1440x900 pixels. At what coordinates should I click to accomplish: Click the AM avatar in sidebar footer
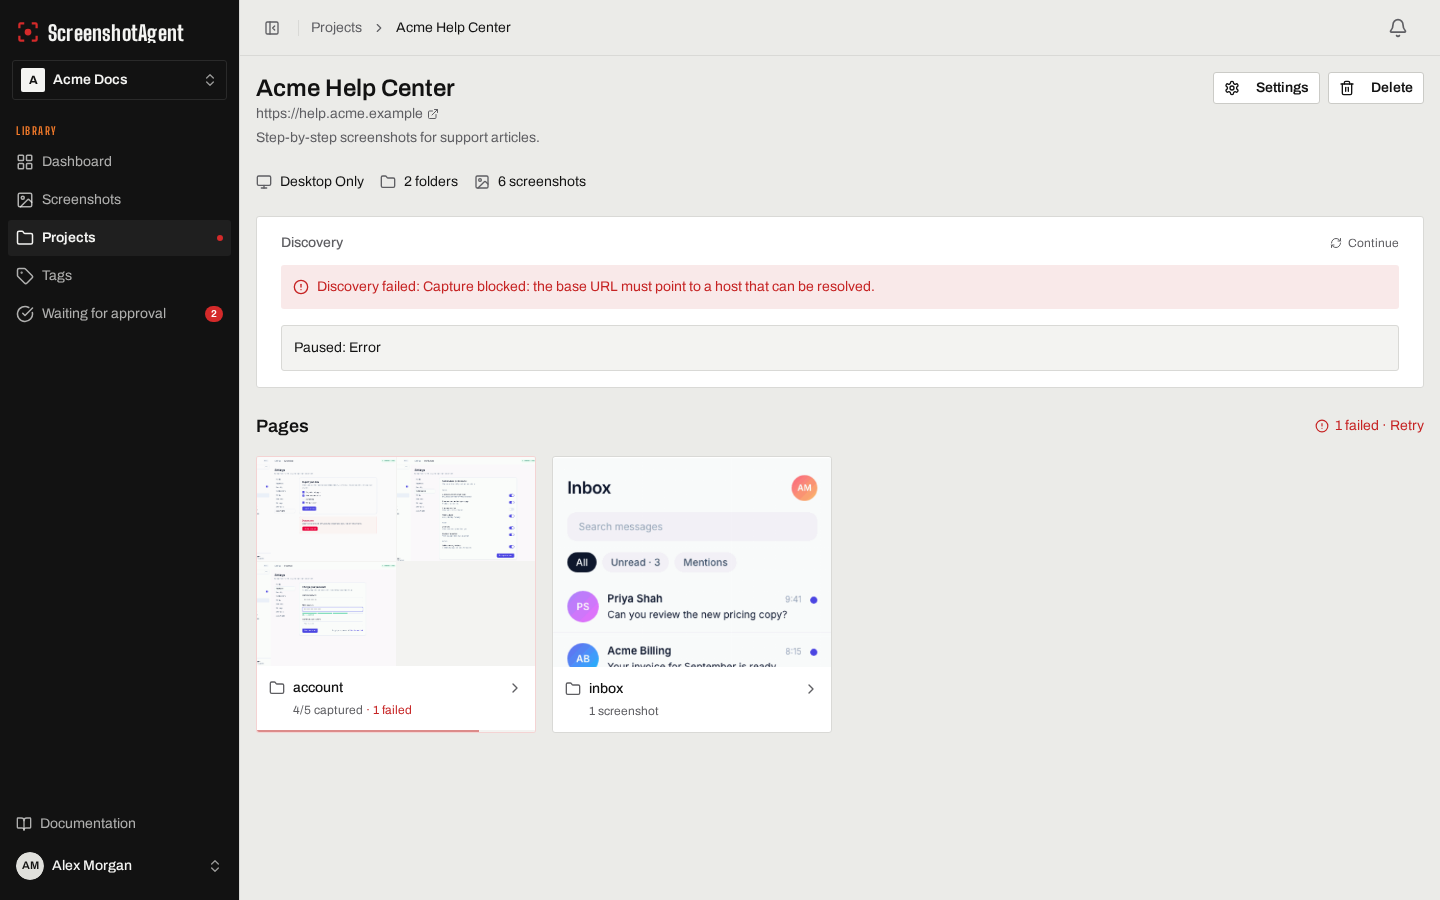30,866
